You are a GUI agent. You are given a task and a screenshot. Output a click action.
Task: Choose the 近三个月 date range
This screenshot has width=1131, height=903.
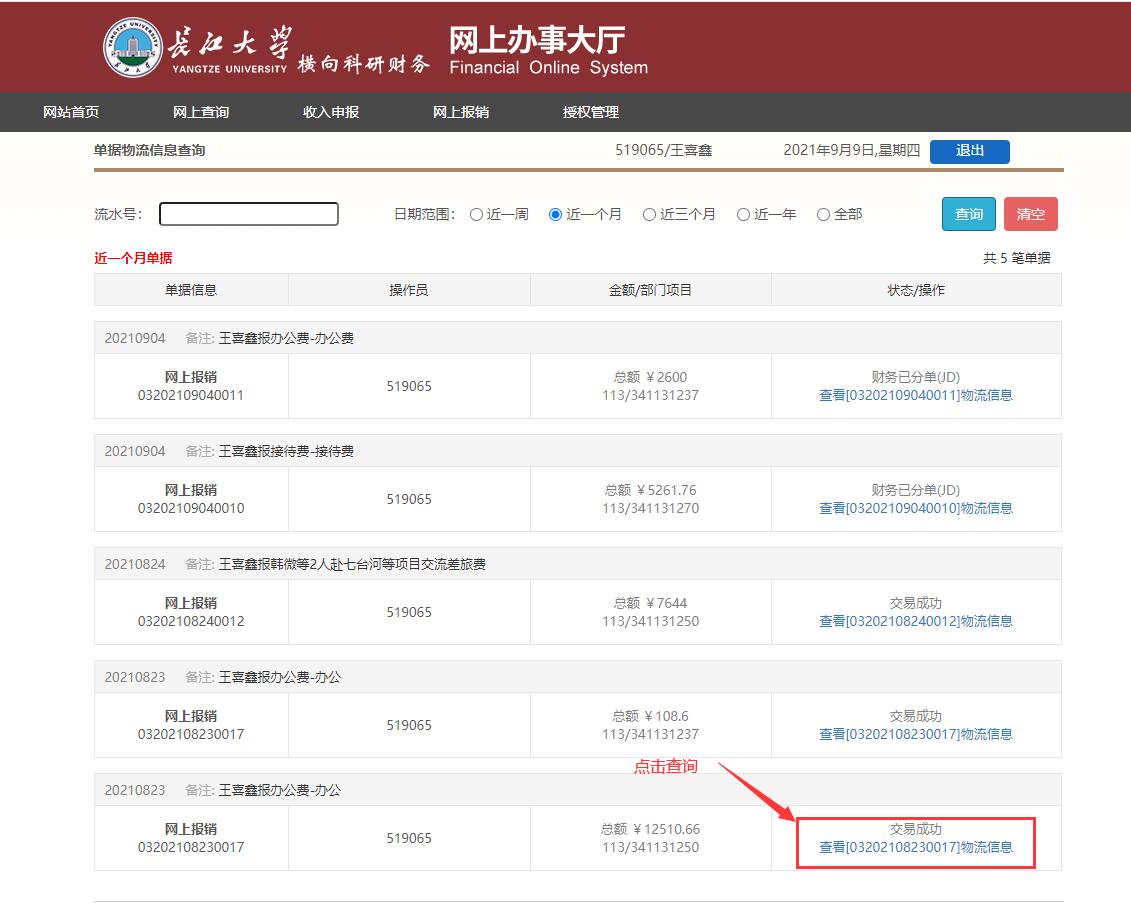pyautogui.click(x=649, y=214)
